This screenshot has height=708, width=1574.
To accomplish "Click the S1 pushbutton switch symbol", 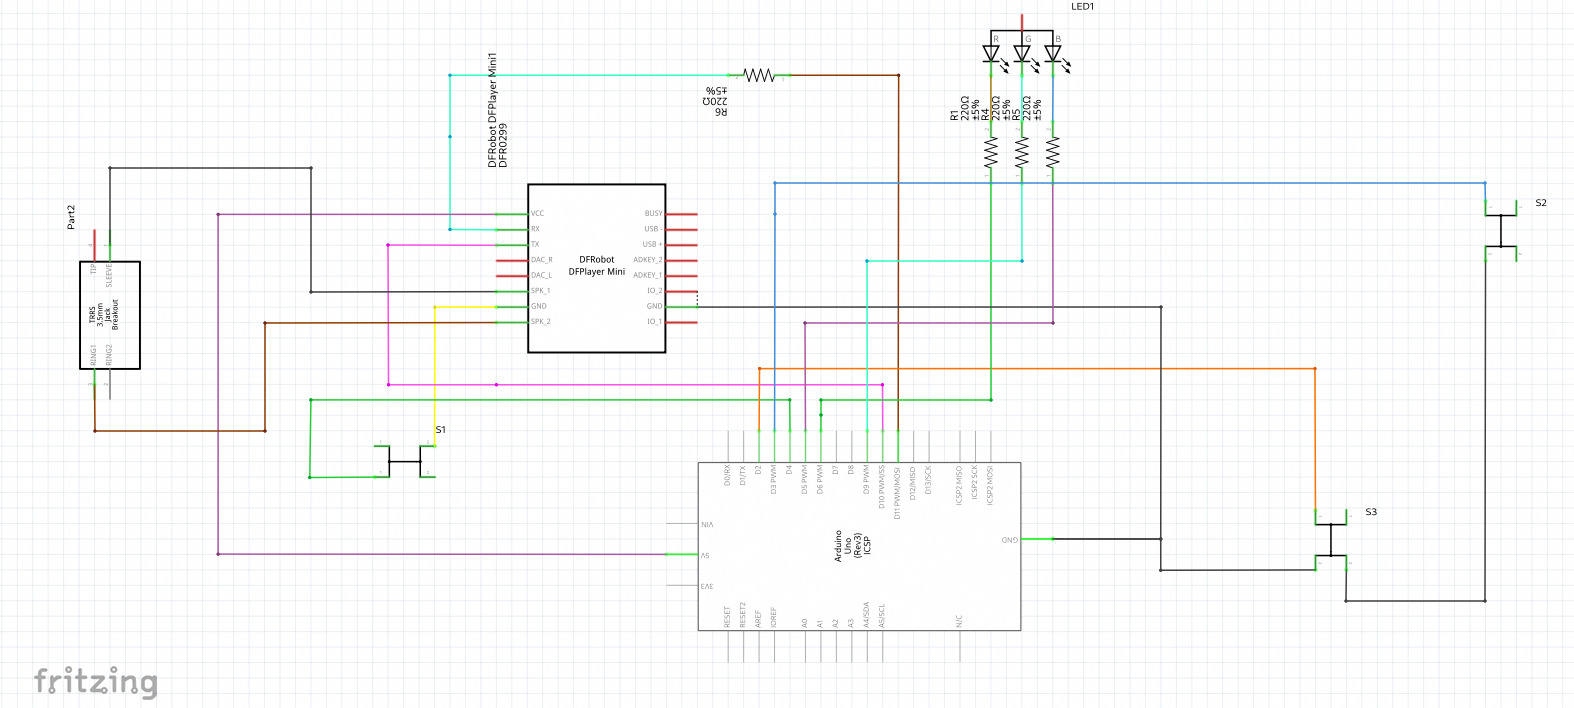I will (405, 461).
